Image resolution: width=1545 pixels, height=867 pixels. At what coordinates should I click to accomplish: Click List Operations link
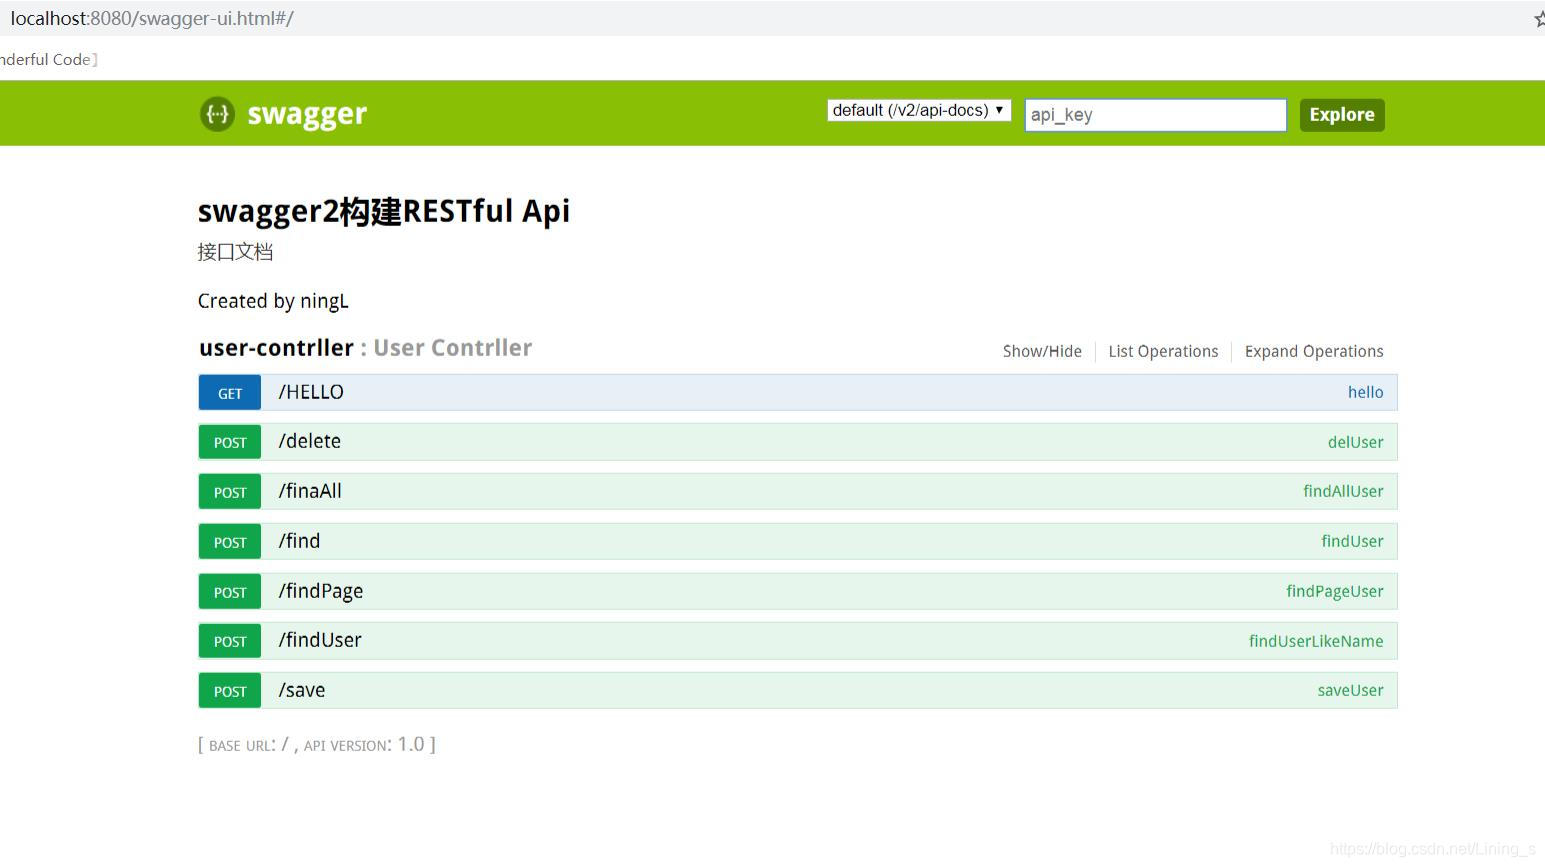tap(1163, 351)
